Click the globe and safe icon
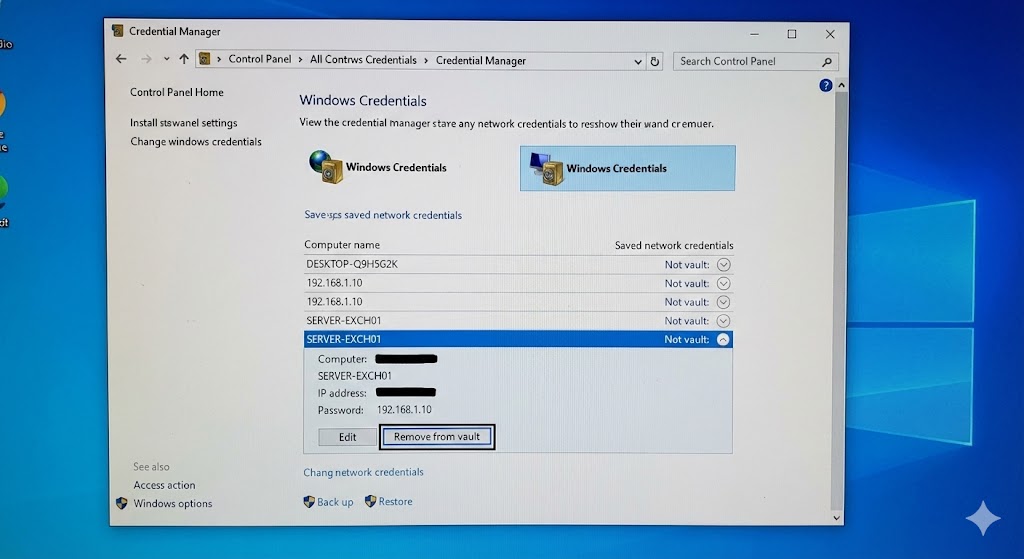 point(326,167)
